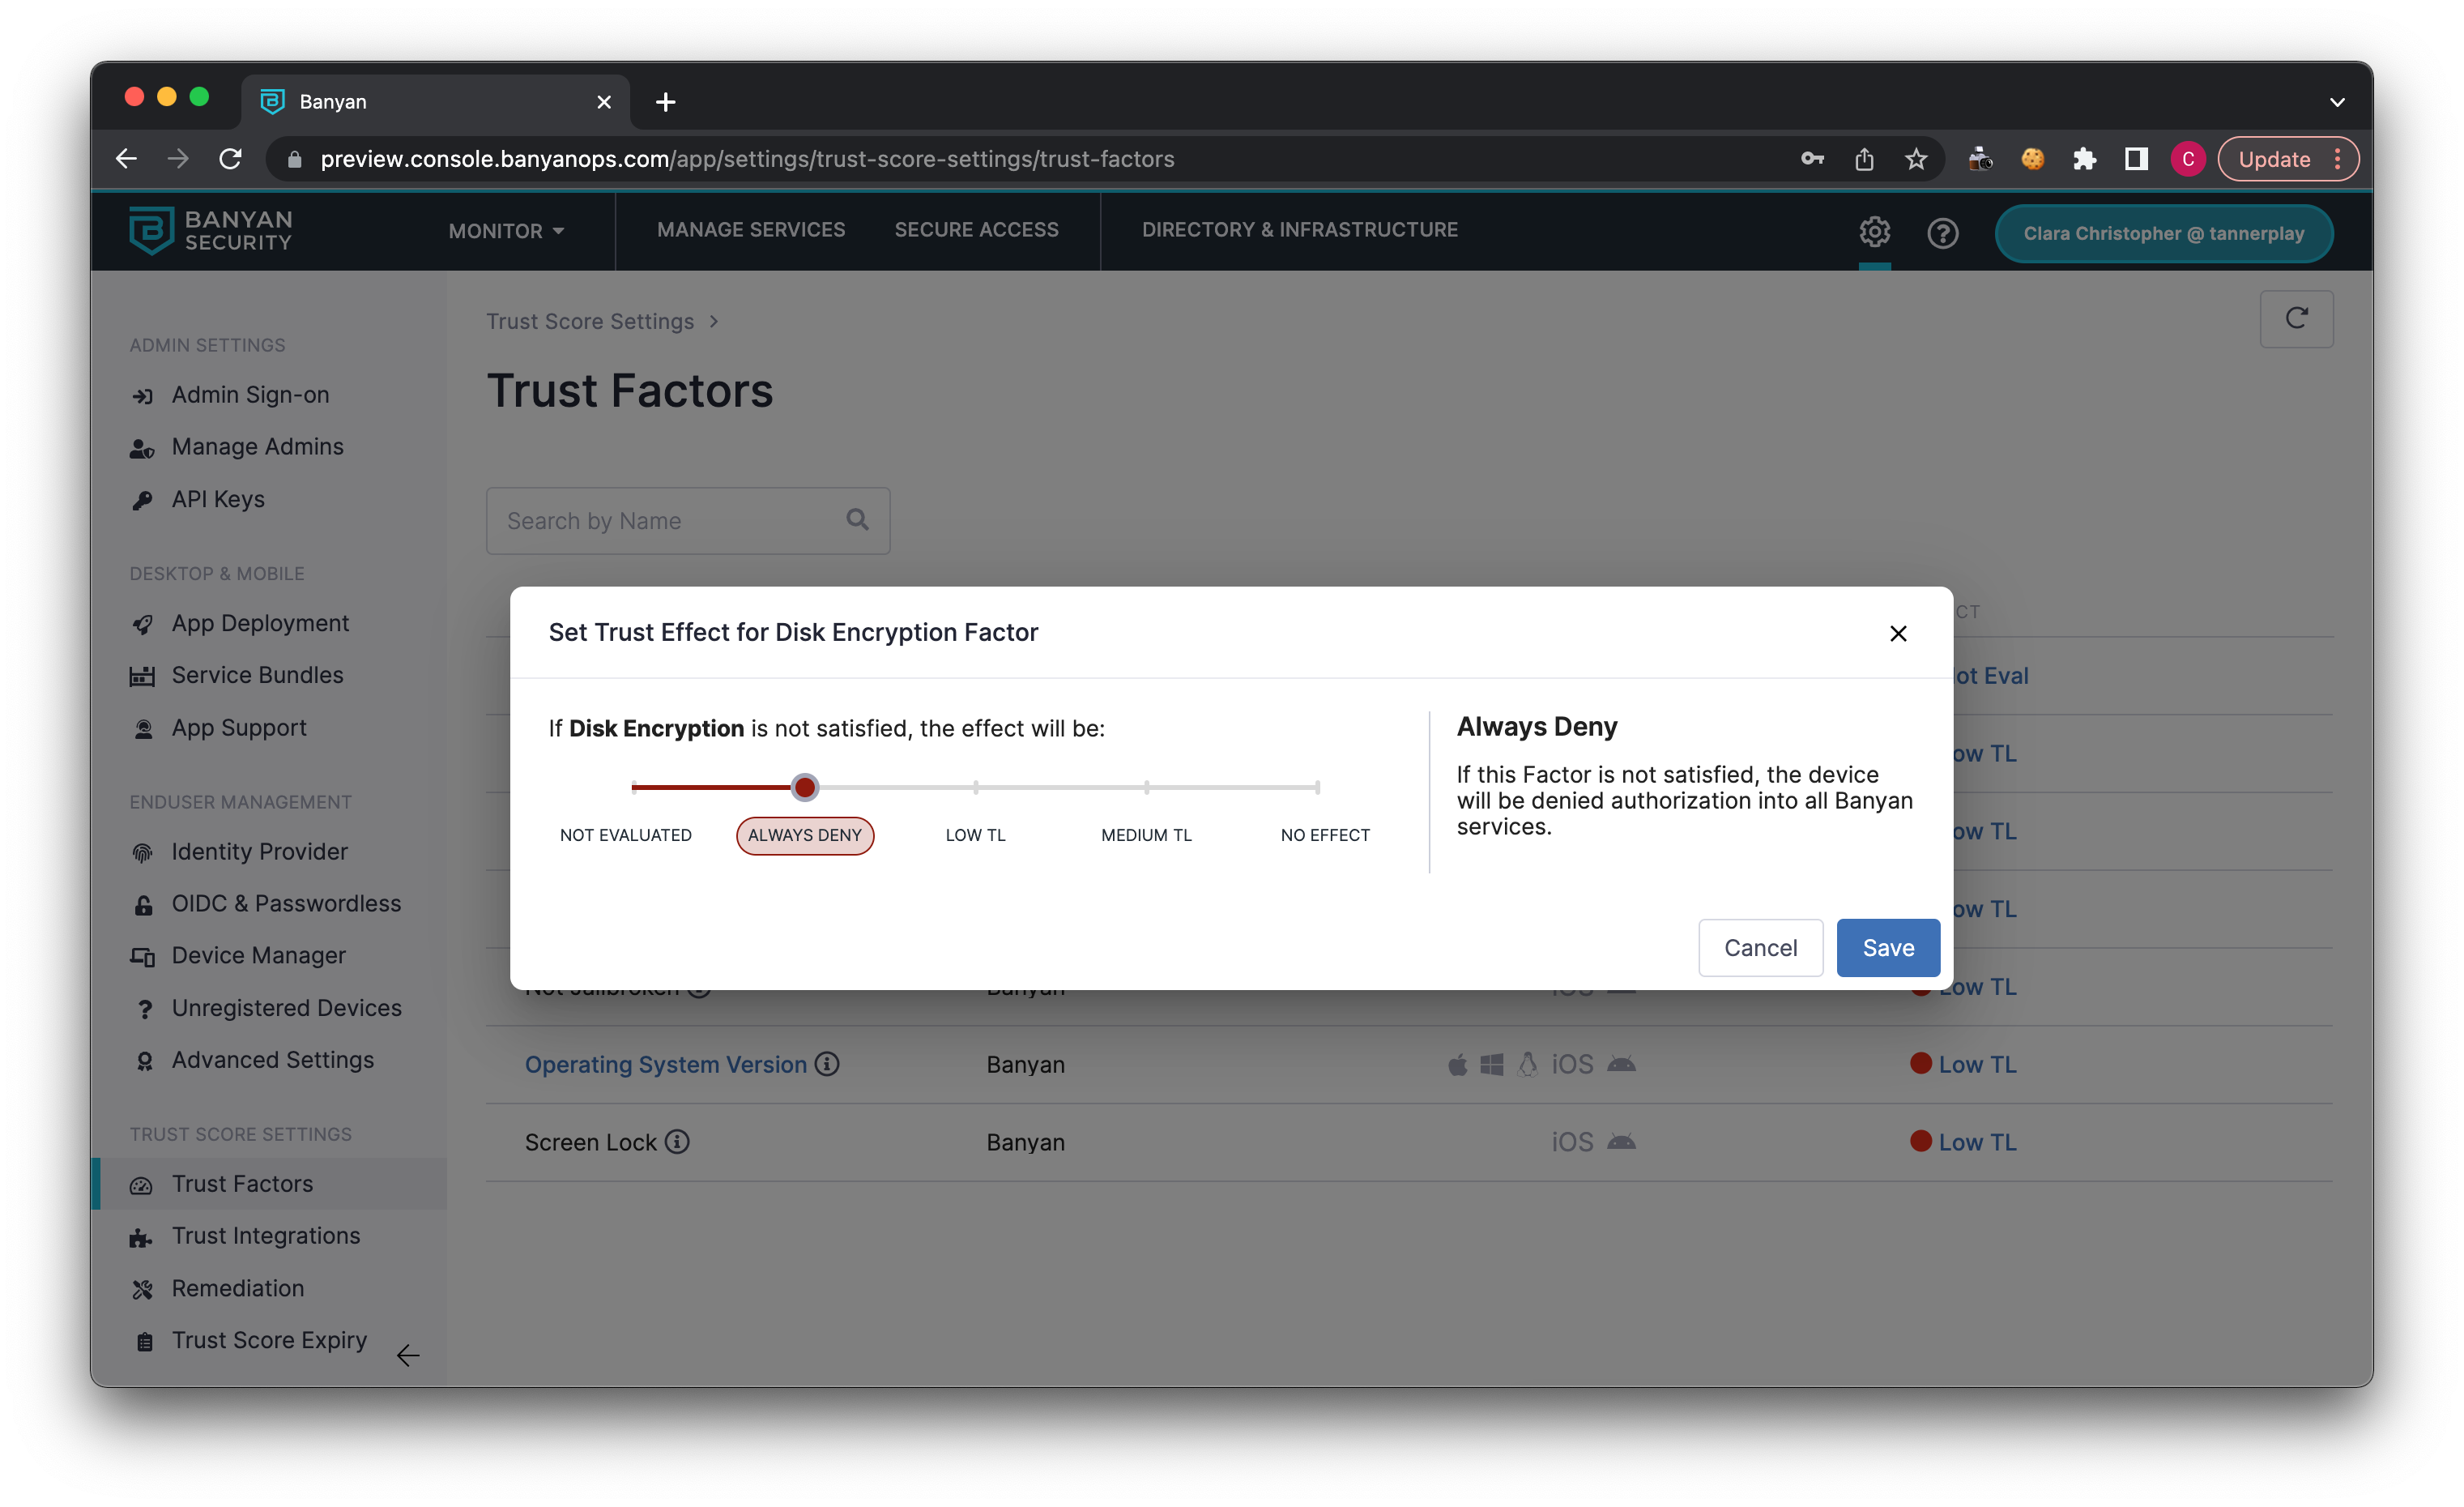The height and width of the screenshot is (1507, 2464).
Task: Choose the NO EFFECT option
Action: (x=1324, y=835)
